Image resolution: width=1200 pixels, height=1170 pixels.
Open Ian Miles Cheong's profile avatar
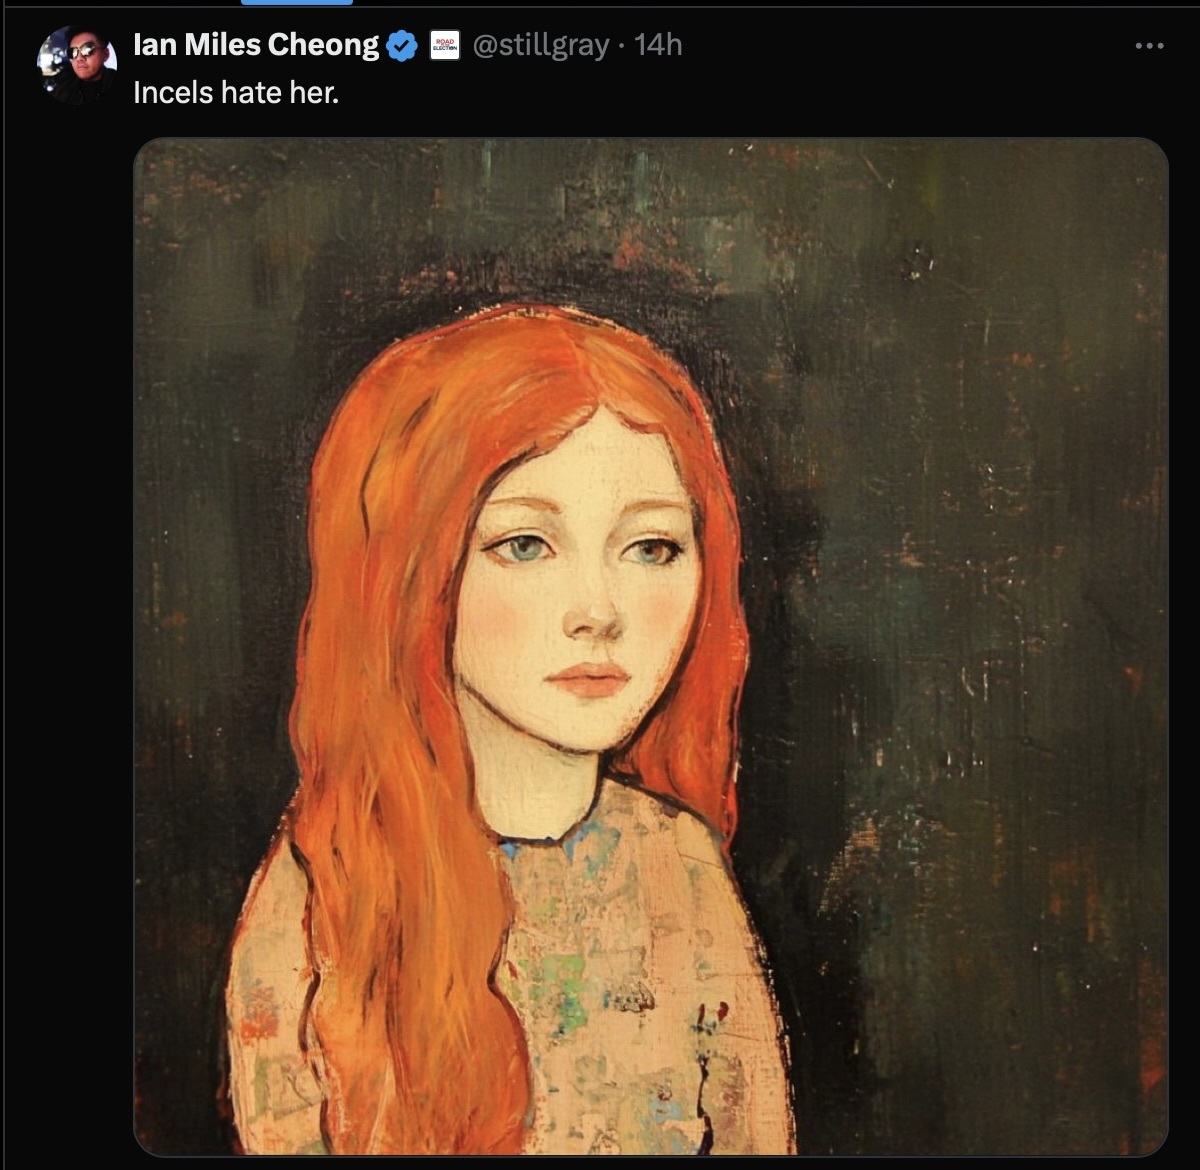point(78,62)
